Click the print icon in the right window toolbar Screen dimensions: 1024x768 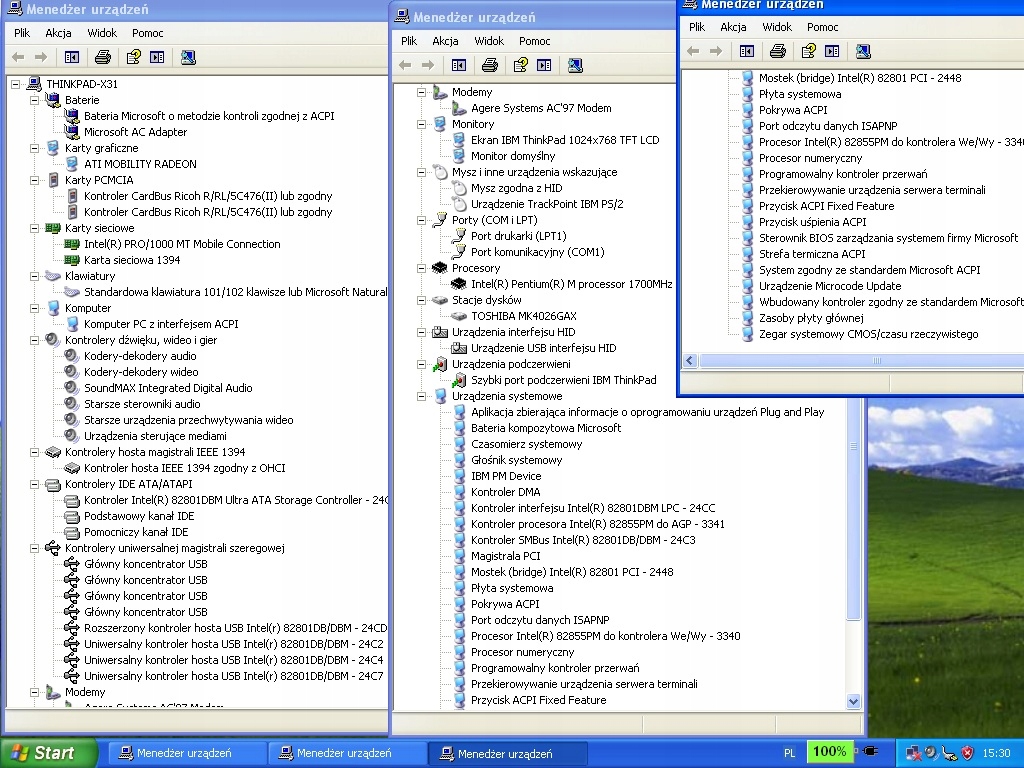[x=777, y=51]
